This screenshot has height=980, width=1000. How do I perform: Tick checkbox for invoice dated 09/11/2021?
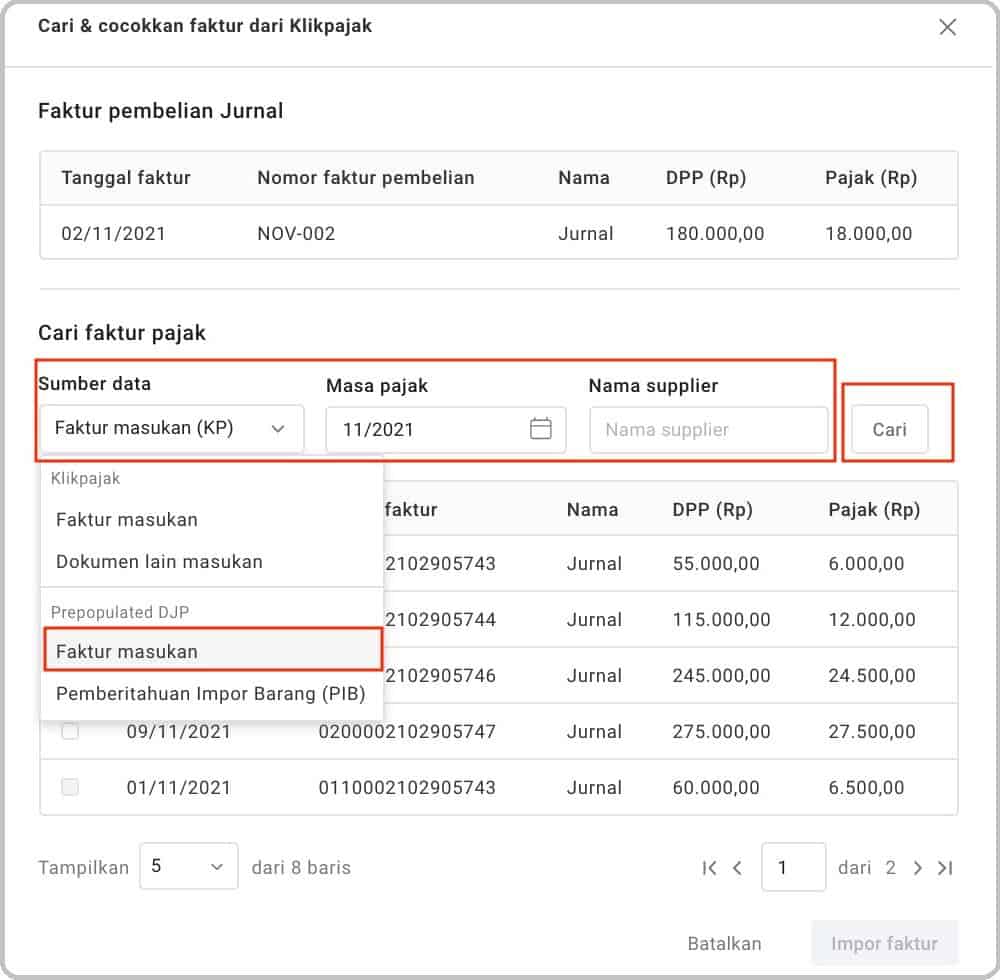point(70,731)
